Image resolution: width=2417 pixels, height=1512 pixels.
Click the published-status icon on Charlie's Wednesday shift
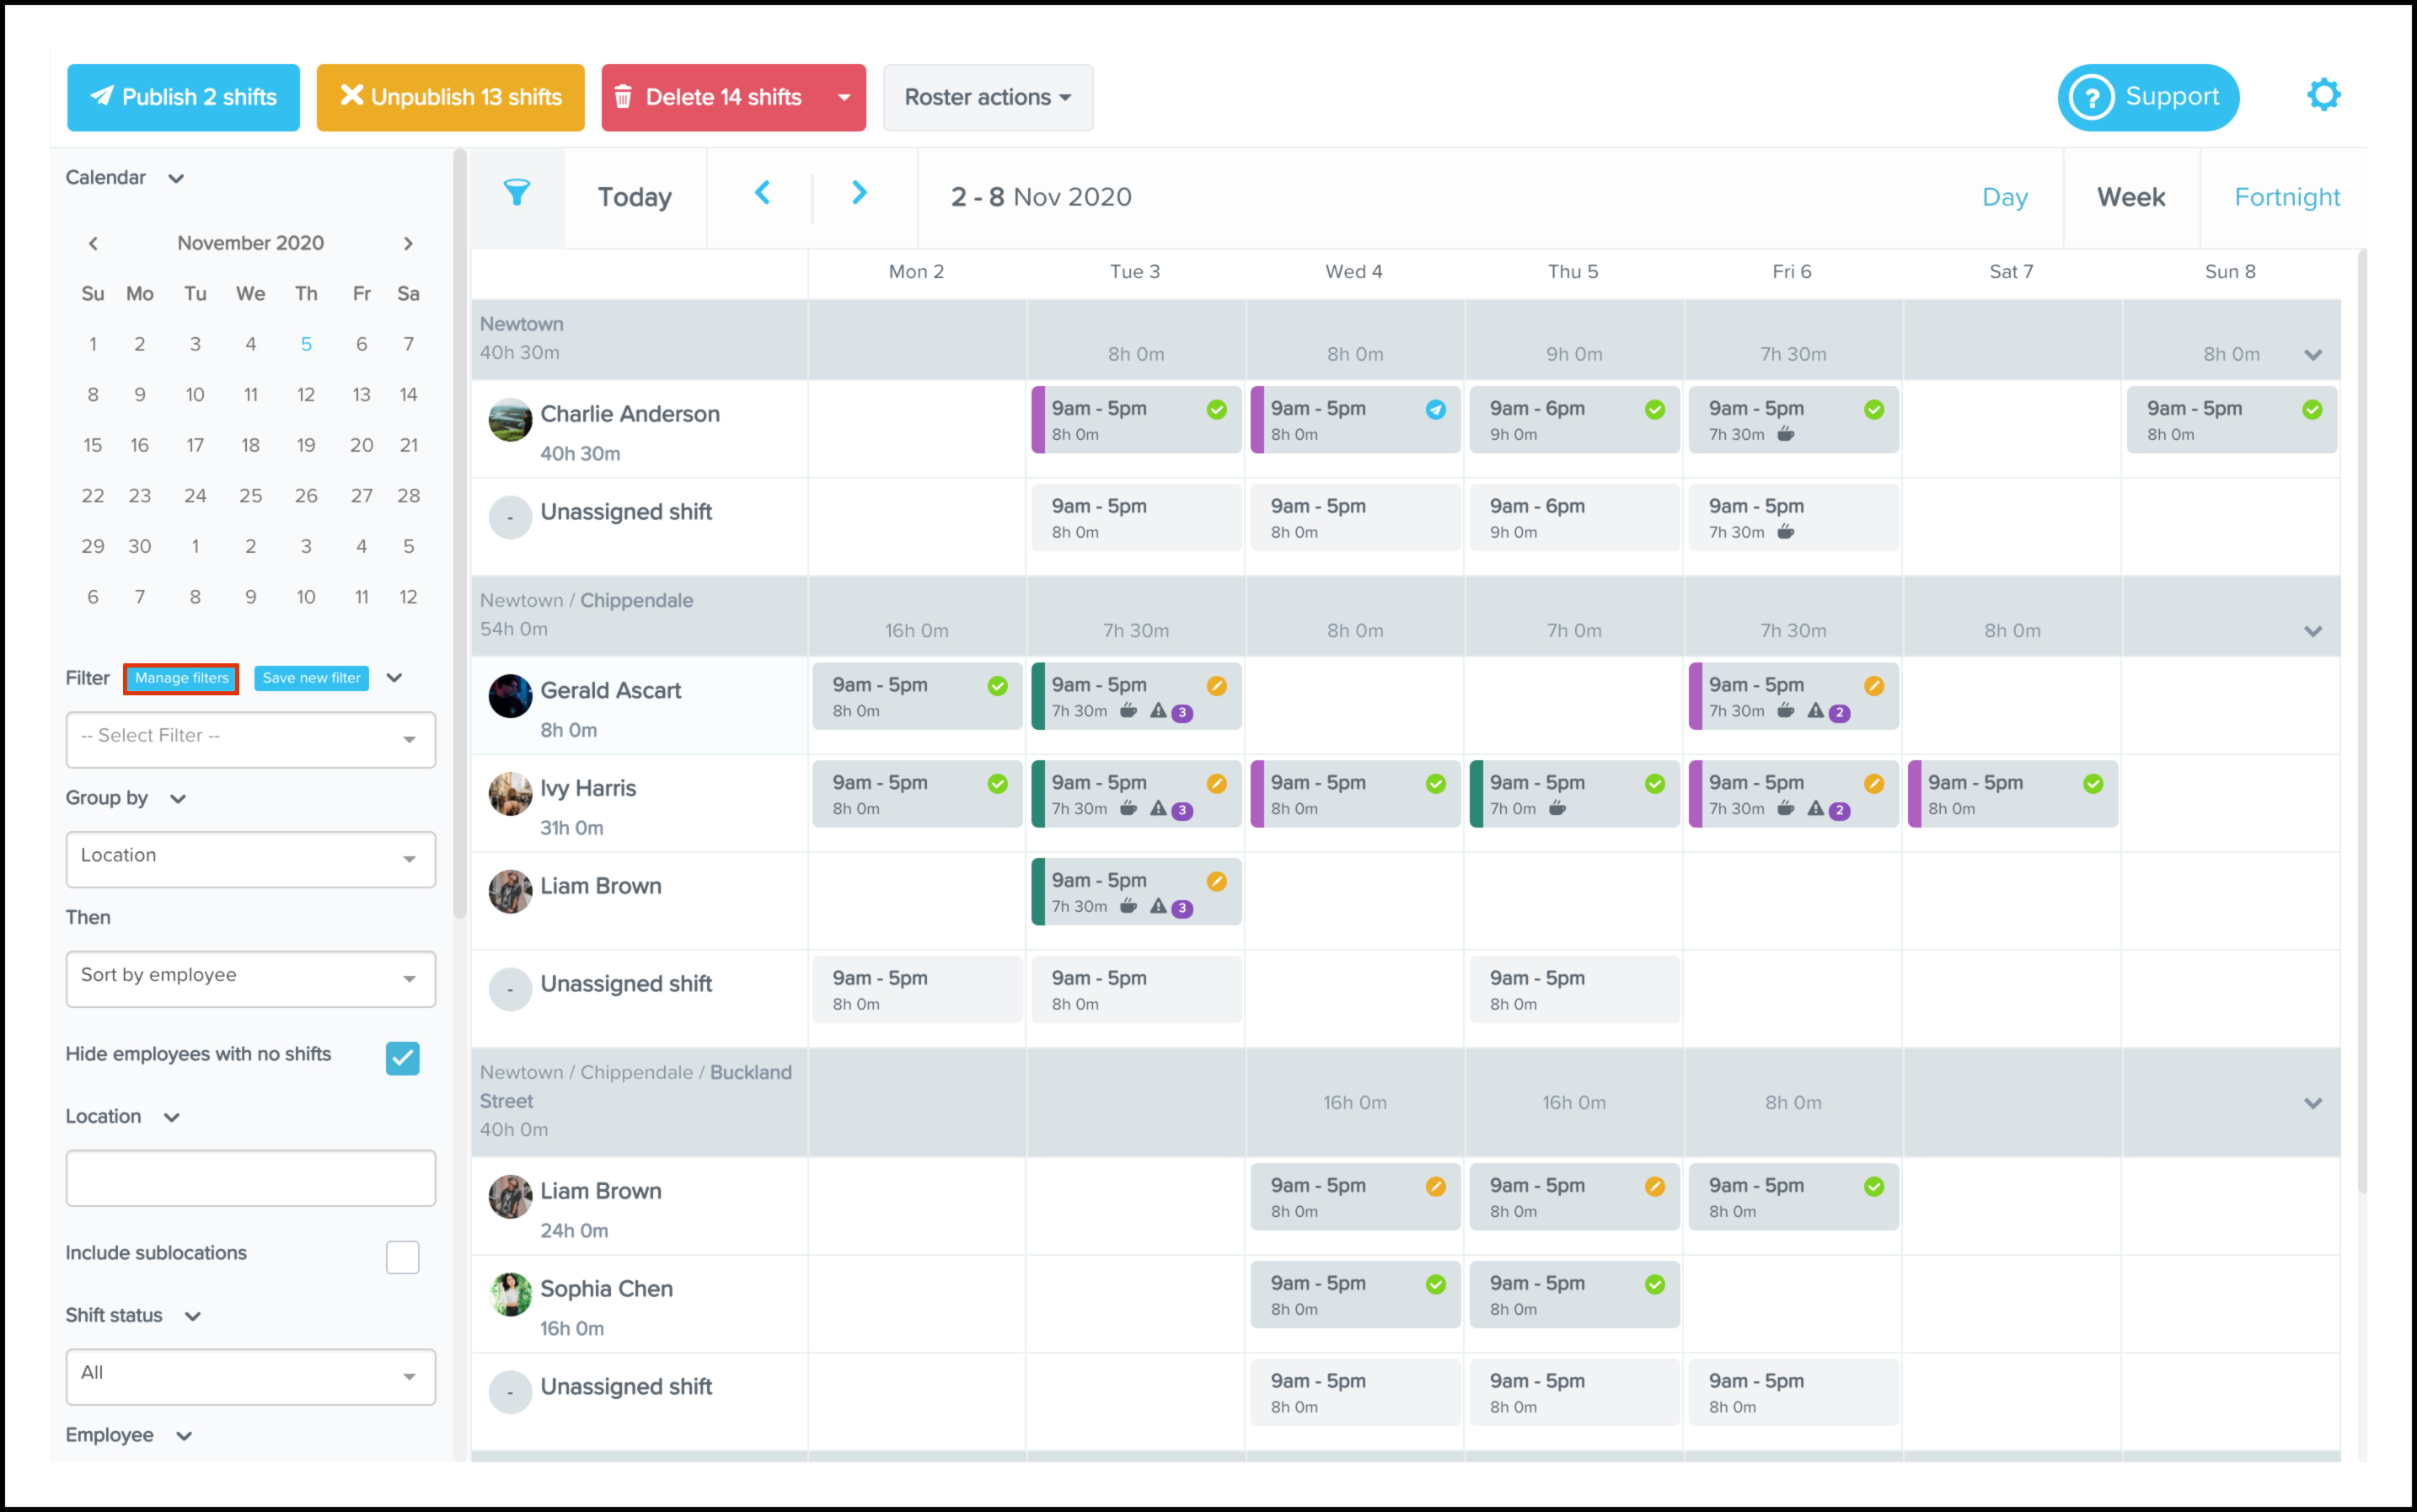coord(1435,409)
